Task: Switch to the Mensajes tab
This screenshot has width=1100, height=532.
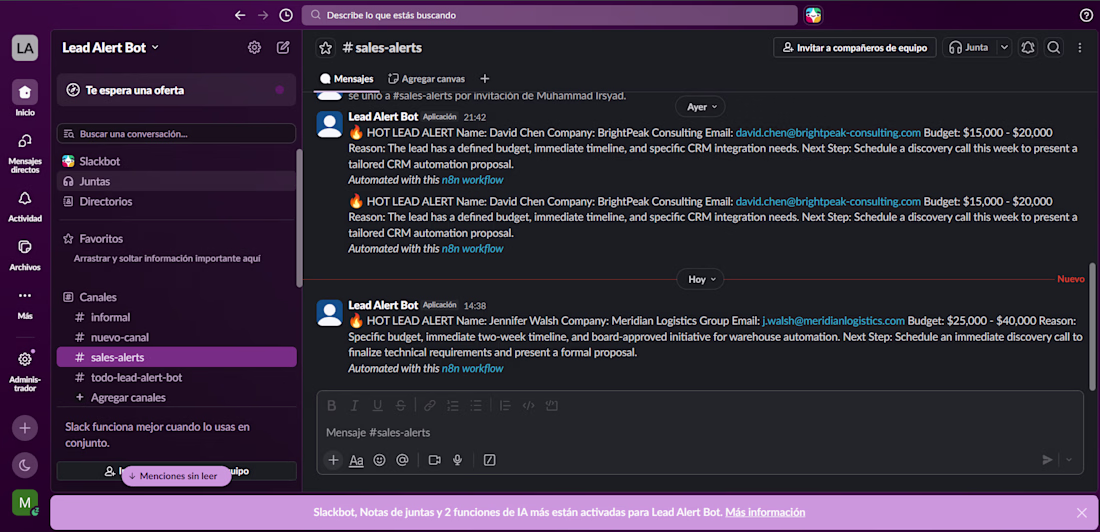Action: (347, 79)
